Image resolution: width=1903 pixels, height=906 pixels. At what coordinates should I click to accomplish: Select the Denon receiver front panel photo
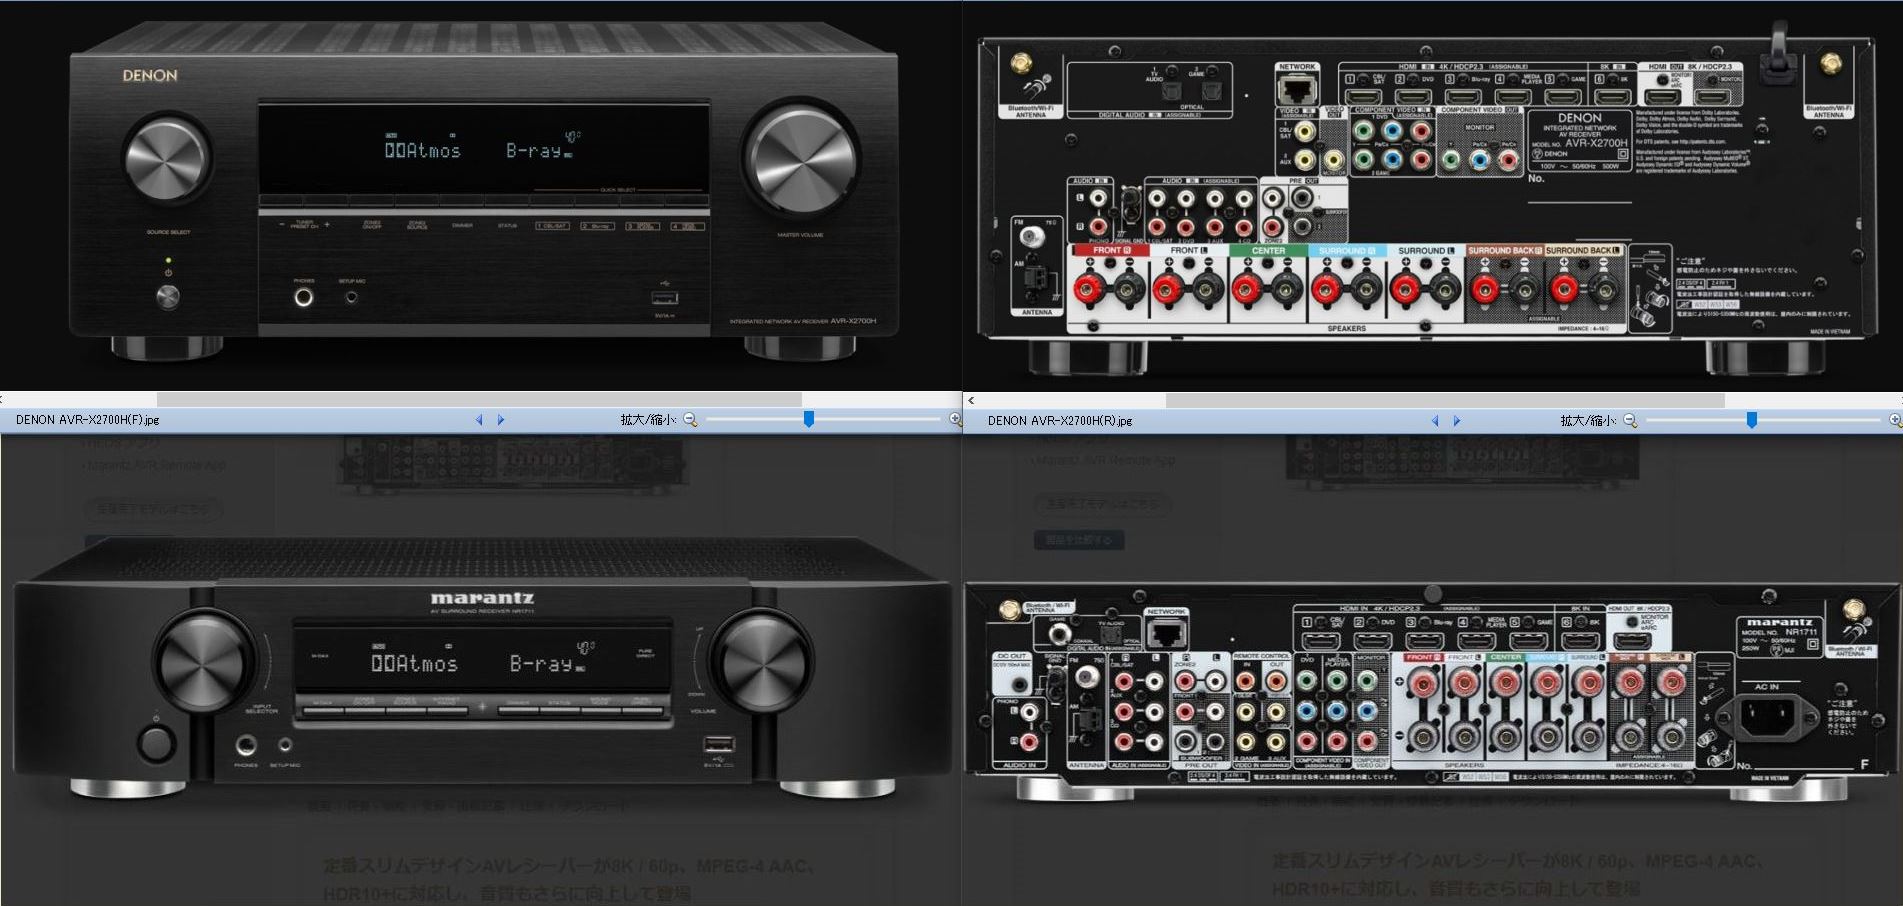484,191
